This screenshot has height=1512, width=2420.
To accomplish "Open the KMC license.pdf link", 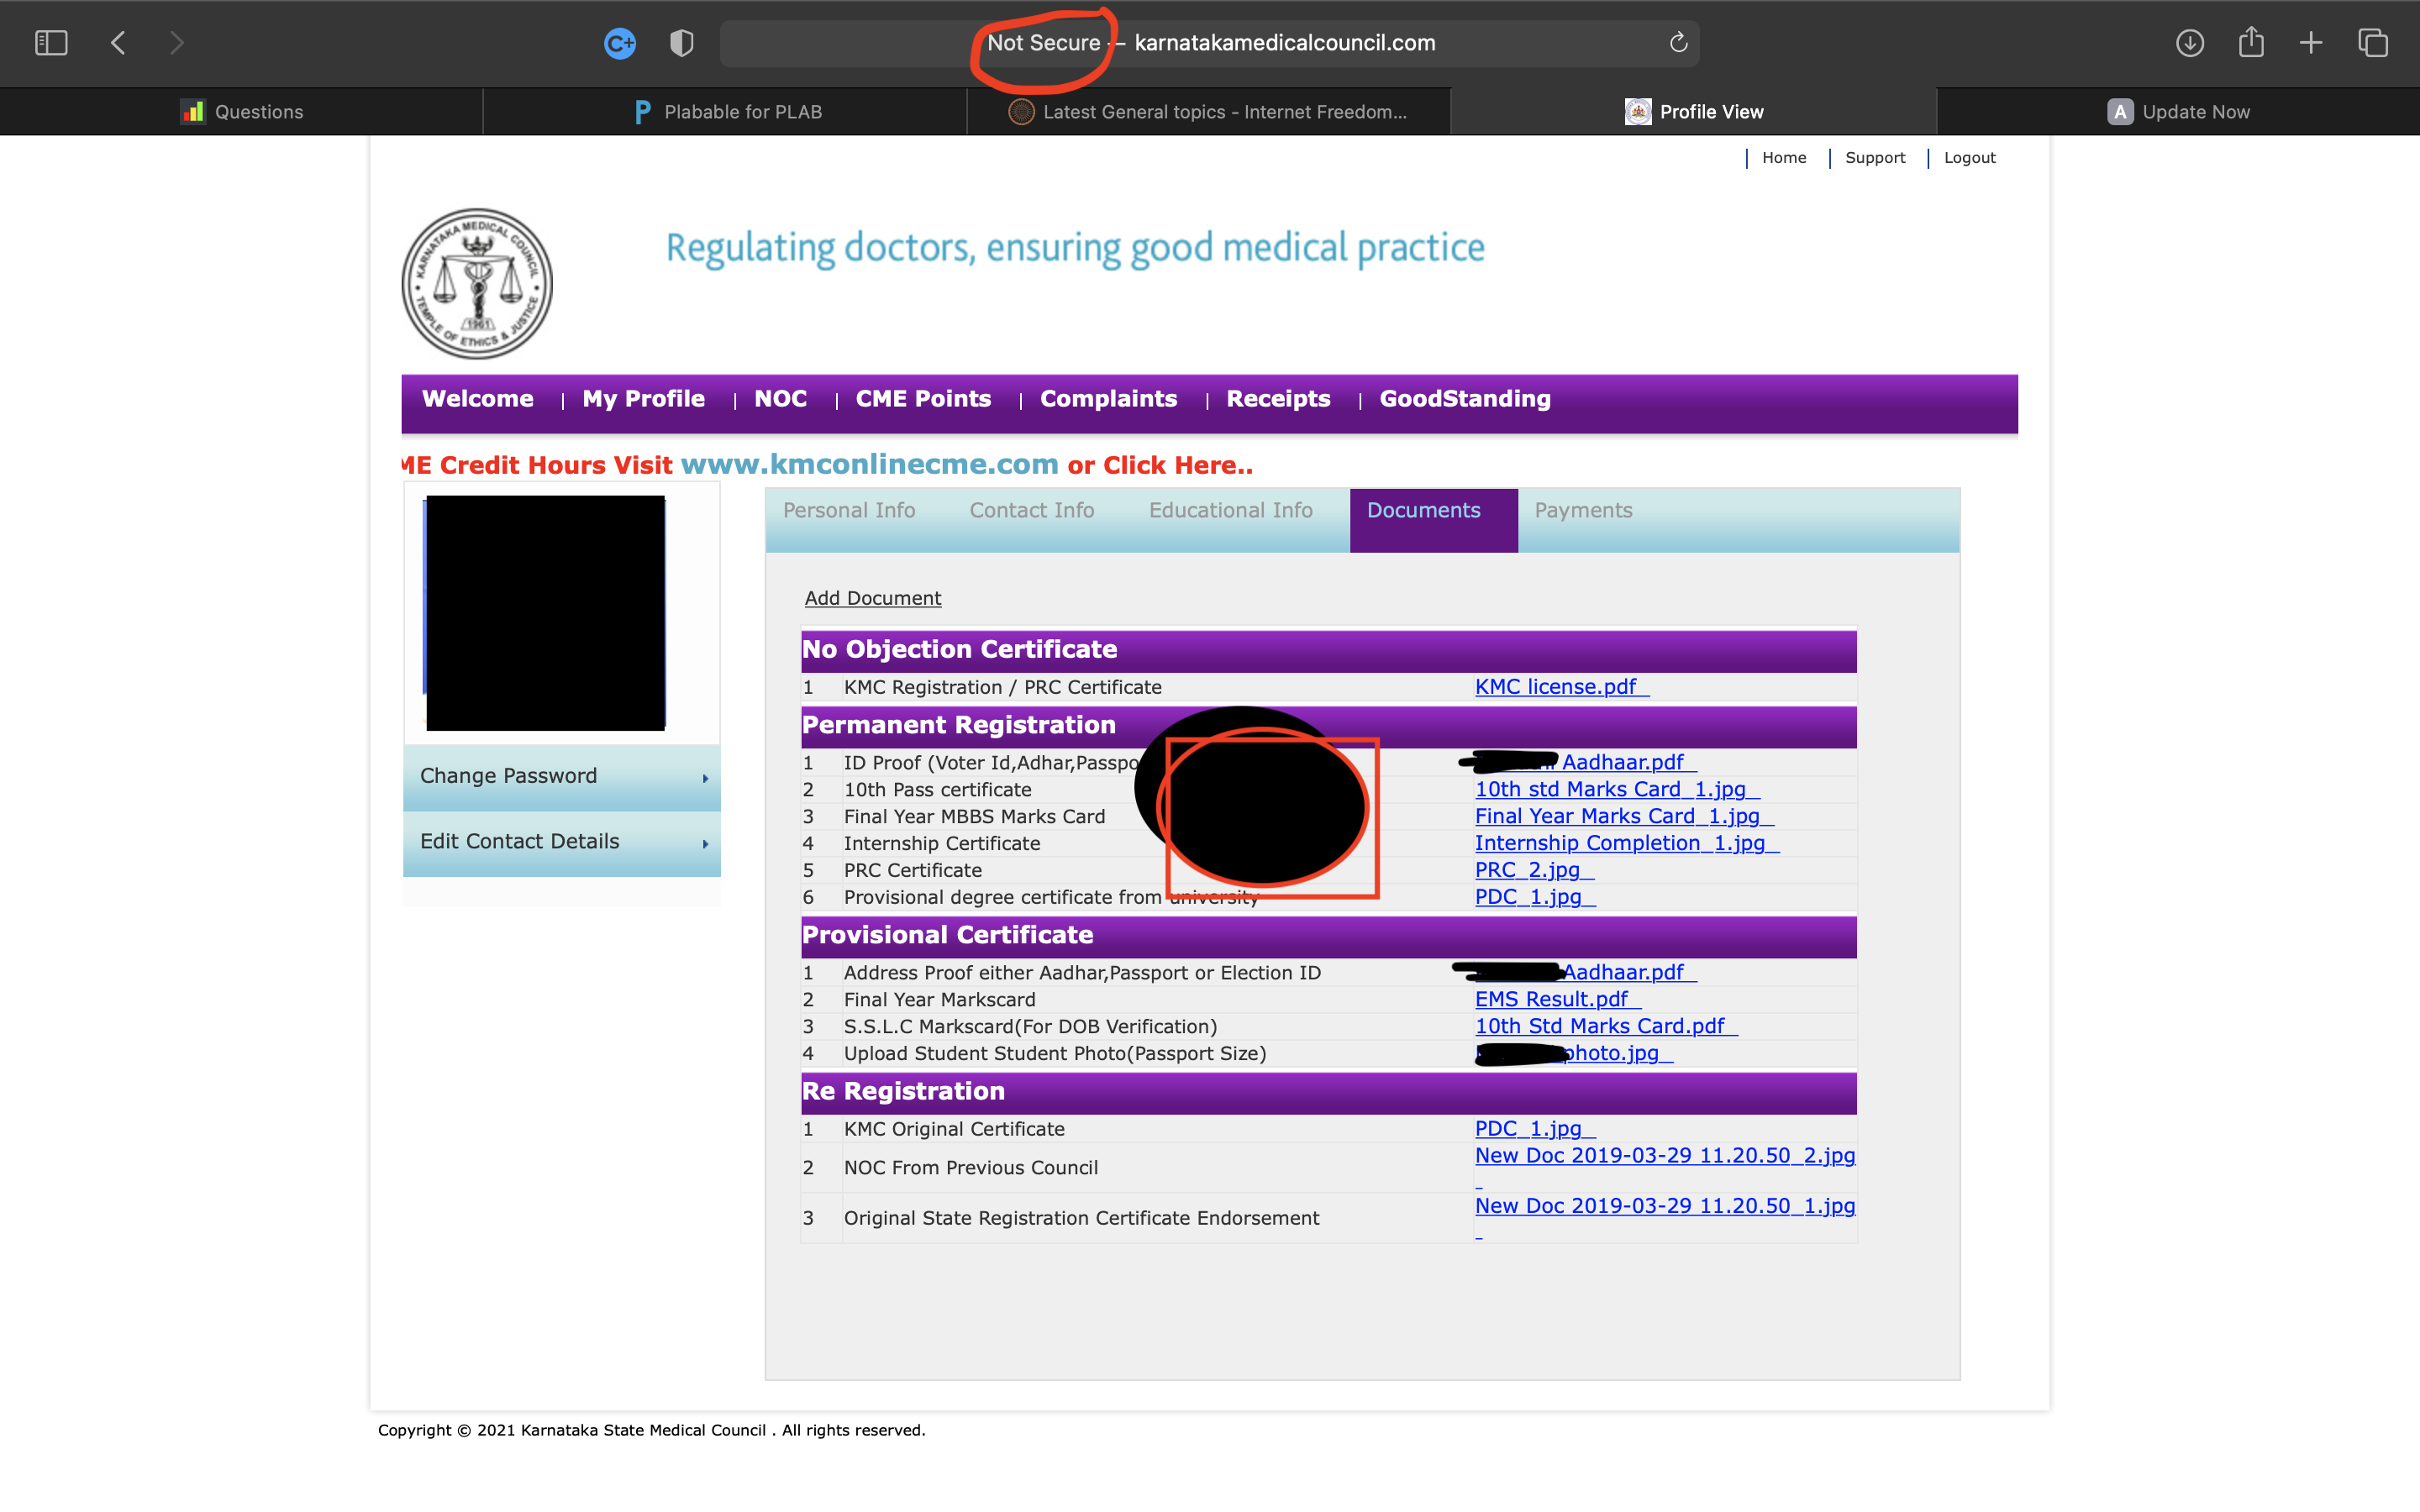I will pyautogui.click(x=1556, y=687).
